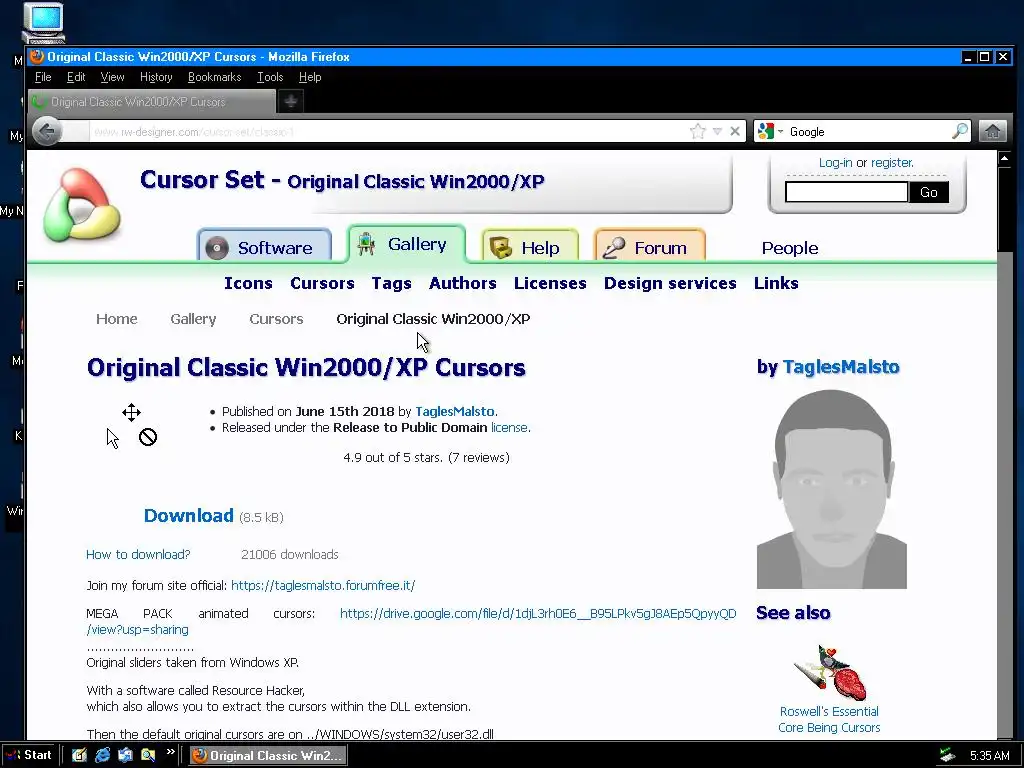The width and height of the screenshot is (1024, 768).
Task: Open the Tools menu
Action: pos(270,77)
